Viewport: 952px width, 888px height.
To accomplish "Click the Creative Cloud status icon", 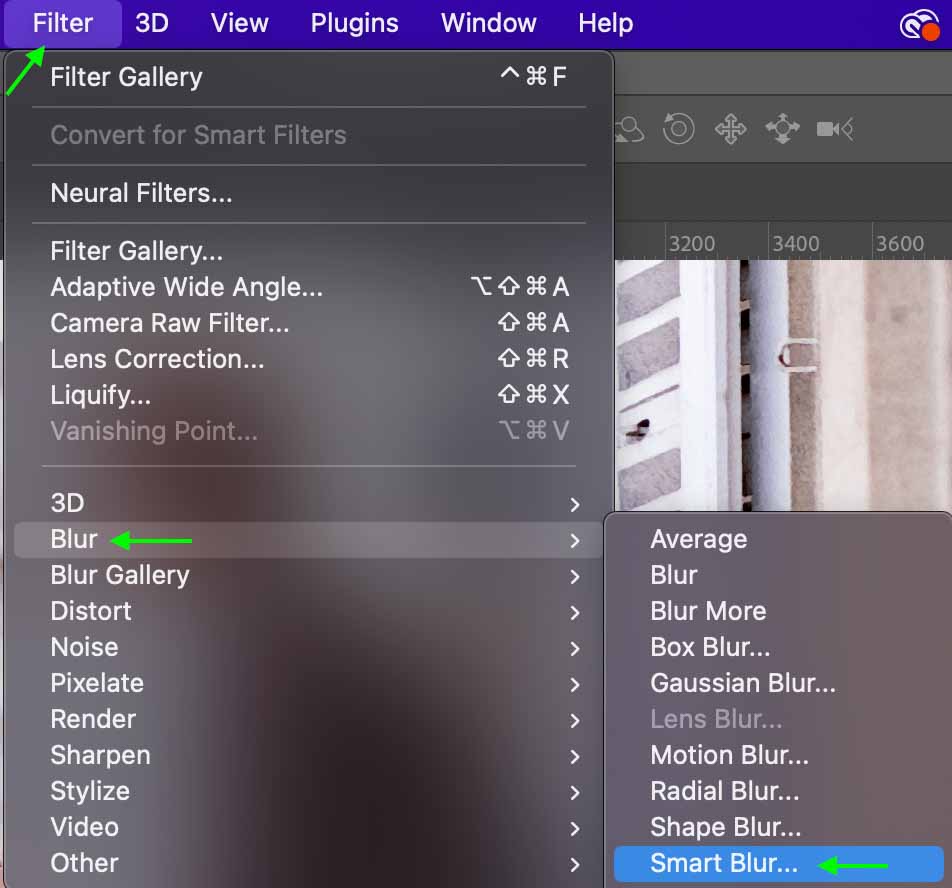I will pos(919,25).
